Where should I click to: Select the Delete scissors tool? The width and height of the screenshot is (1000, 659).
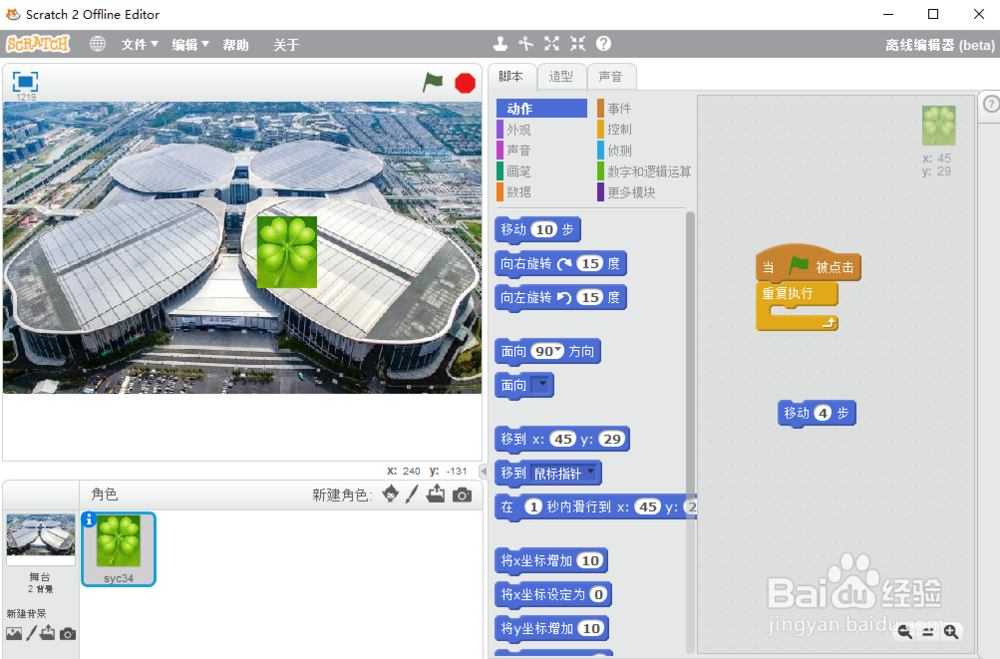[526, 43]
